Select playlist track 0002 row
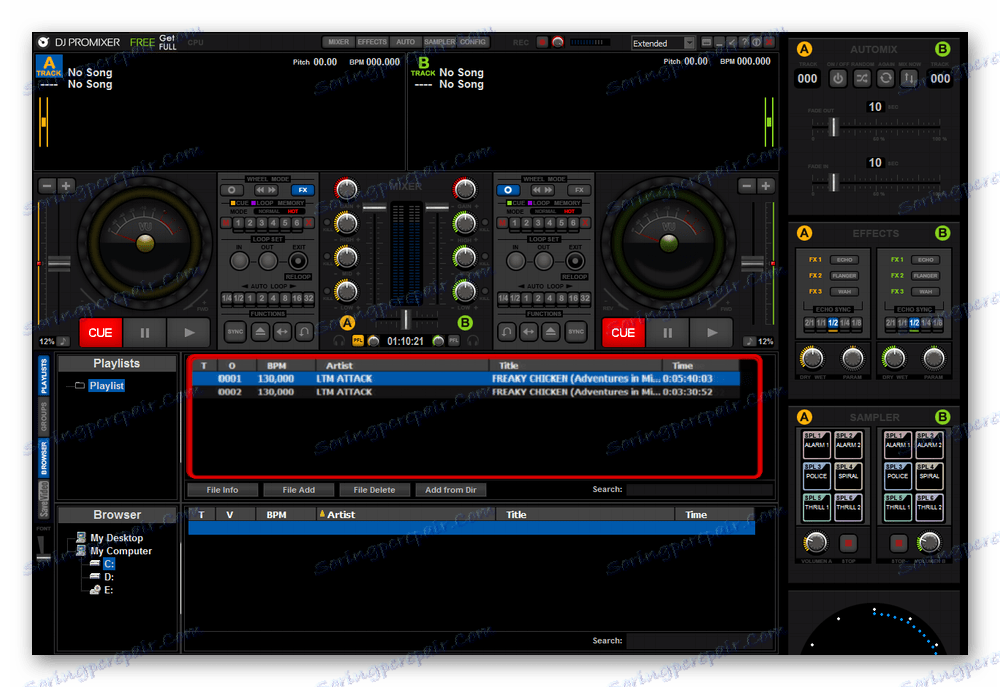This screenshot has height=687, width=1000. [466, 392]
